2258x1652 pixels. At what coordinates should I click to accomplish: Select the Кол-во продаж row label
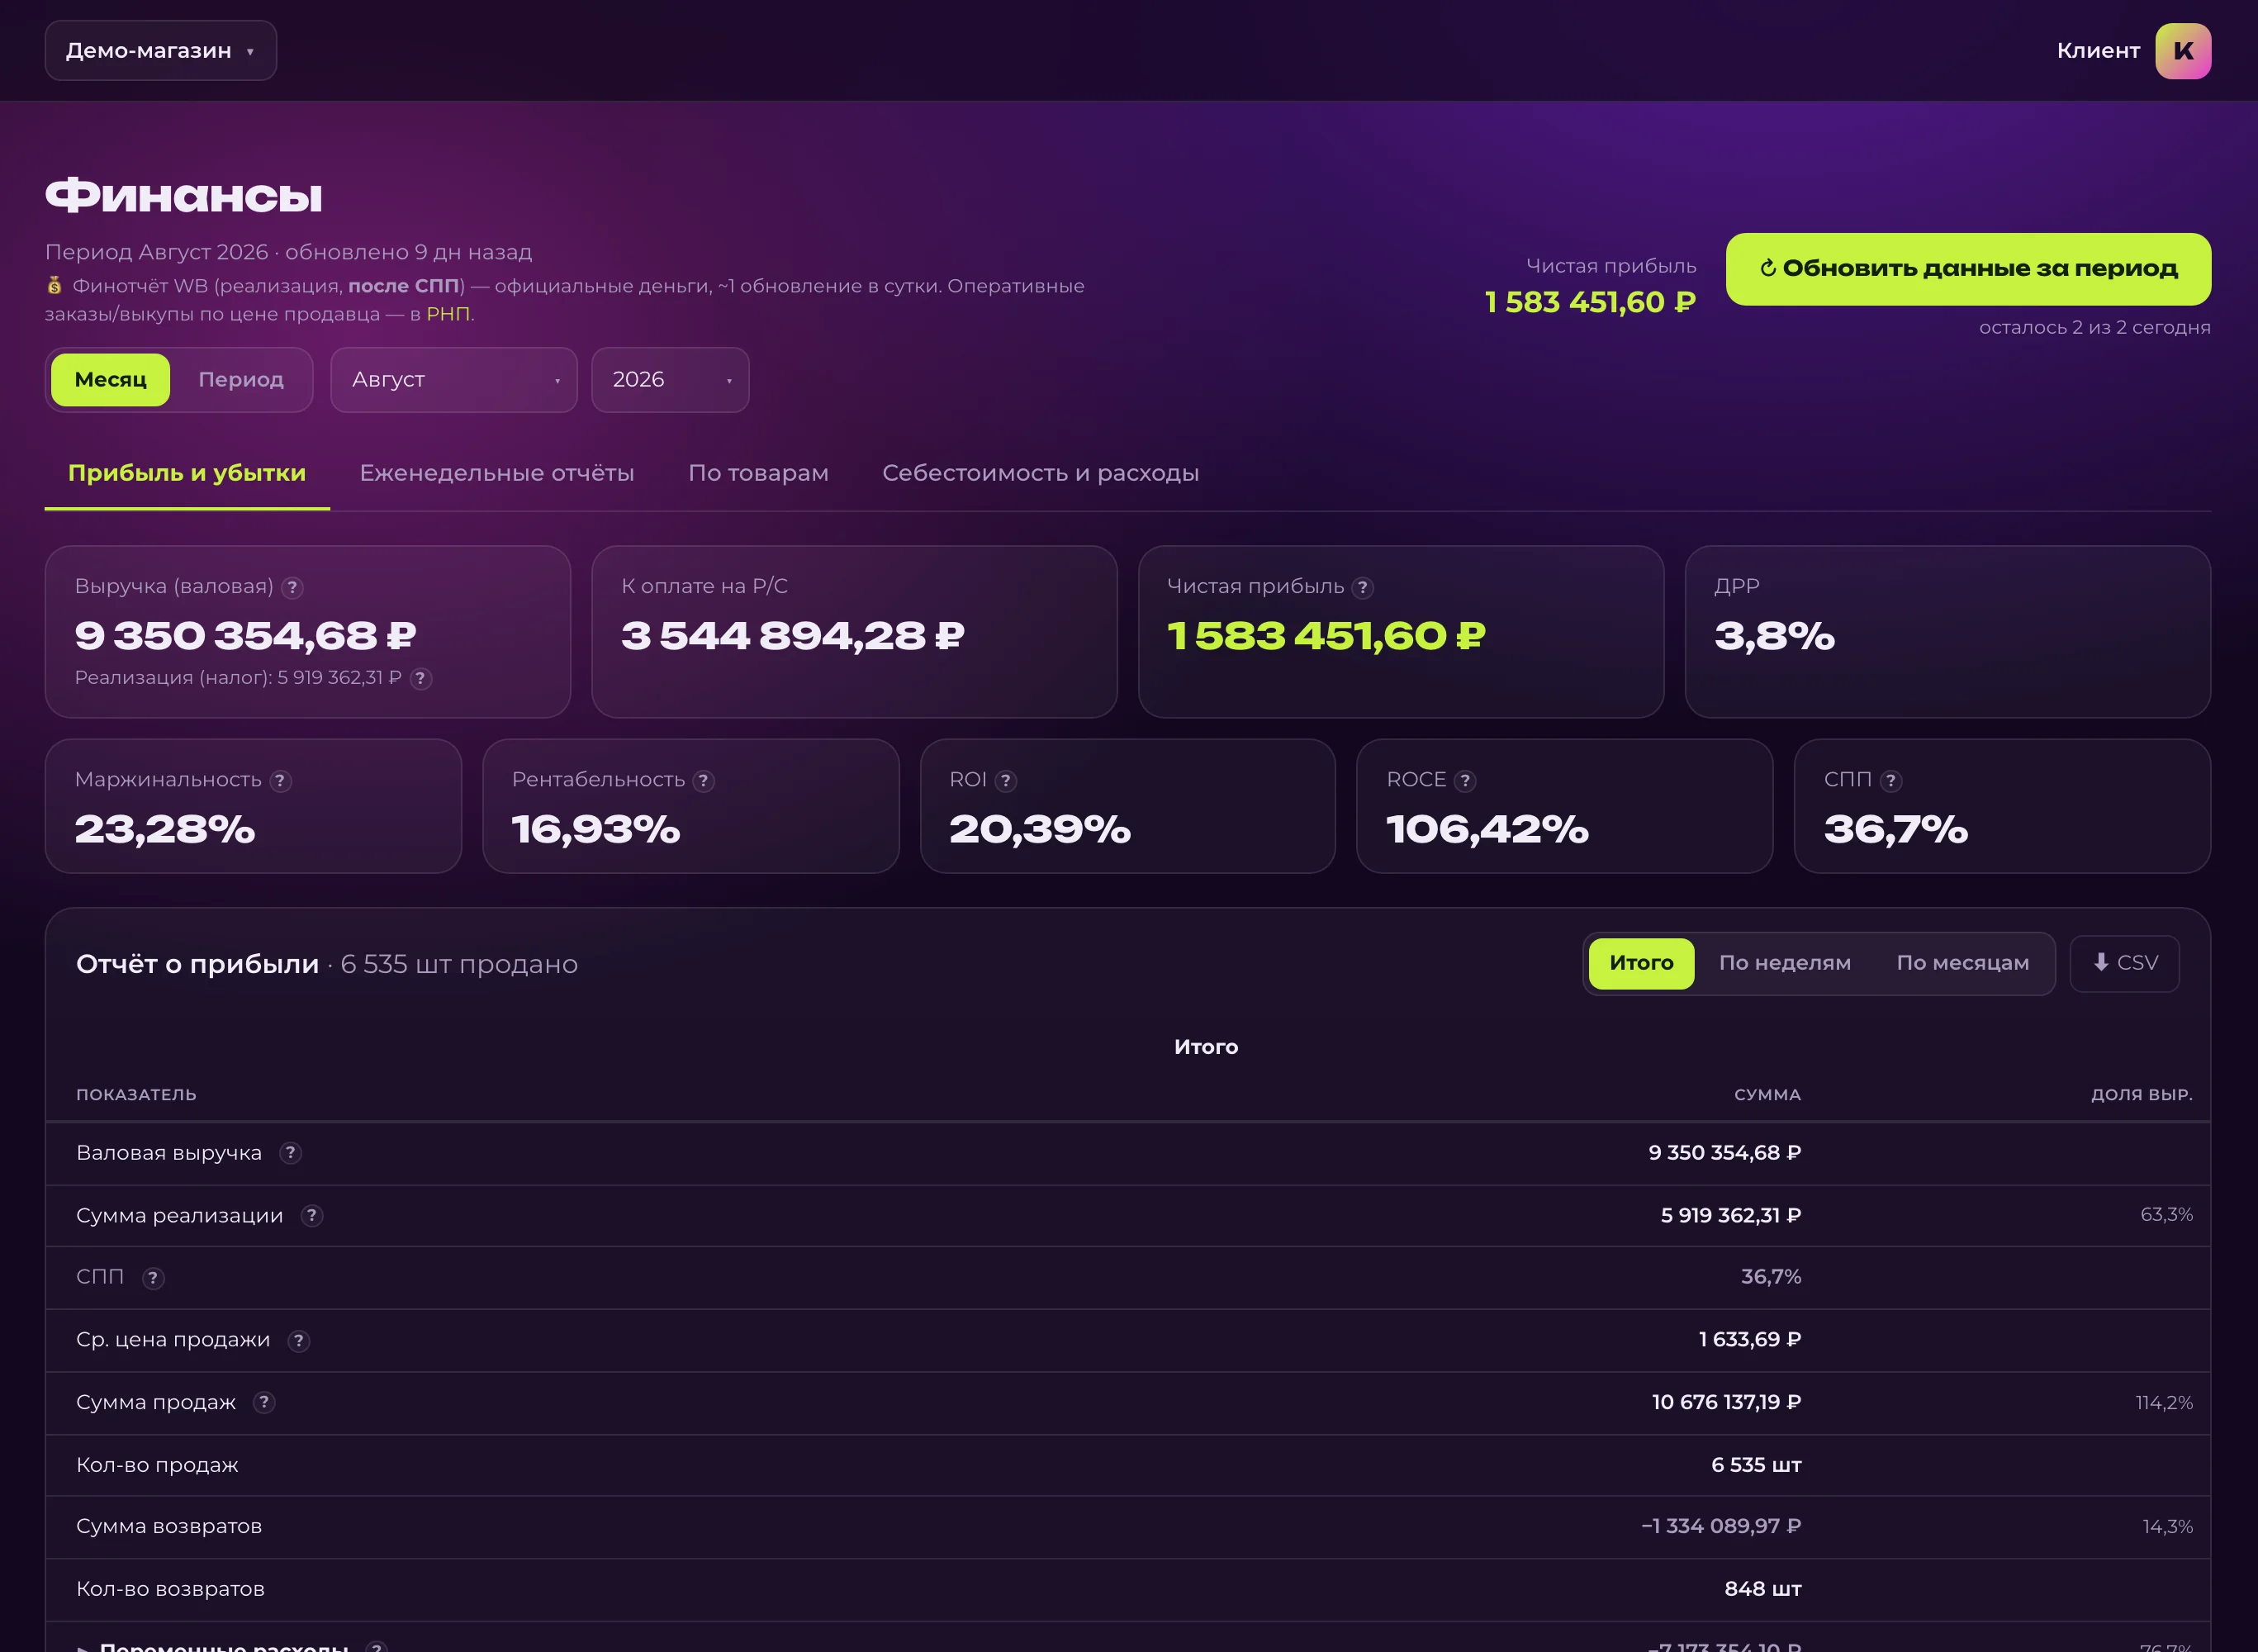[157, 1466]
